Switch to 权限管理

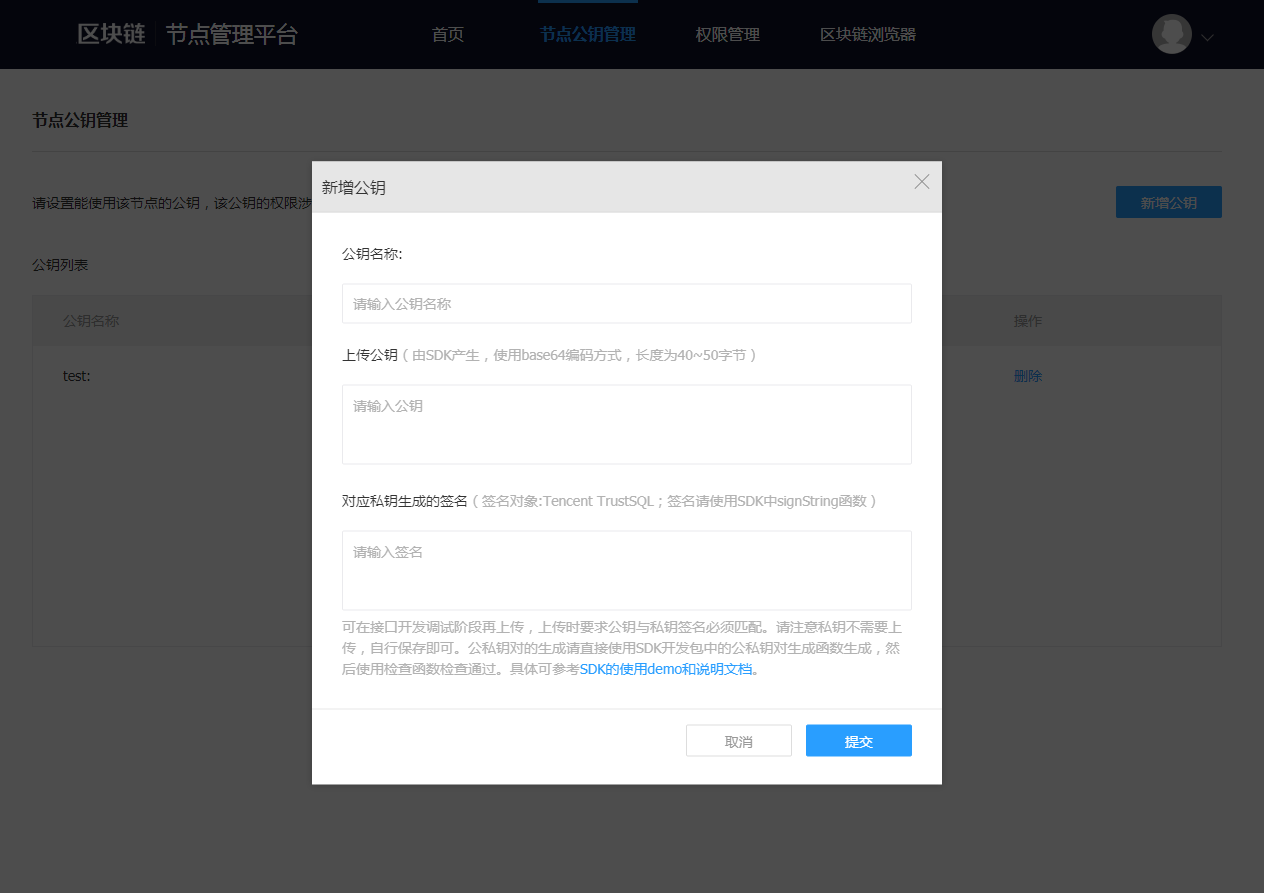click(727, 33)
